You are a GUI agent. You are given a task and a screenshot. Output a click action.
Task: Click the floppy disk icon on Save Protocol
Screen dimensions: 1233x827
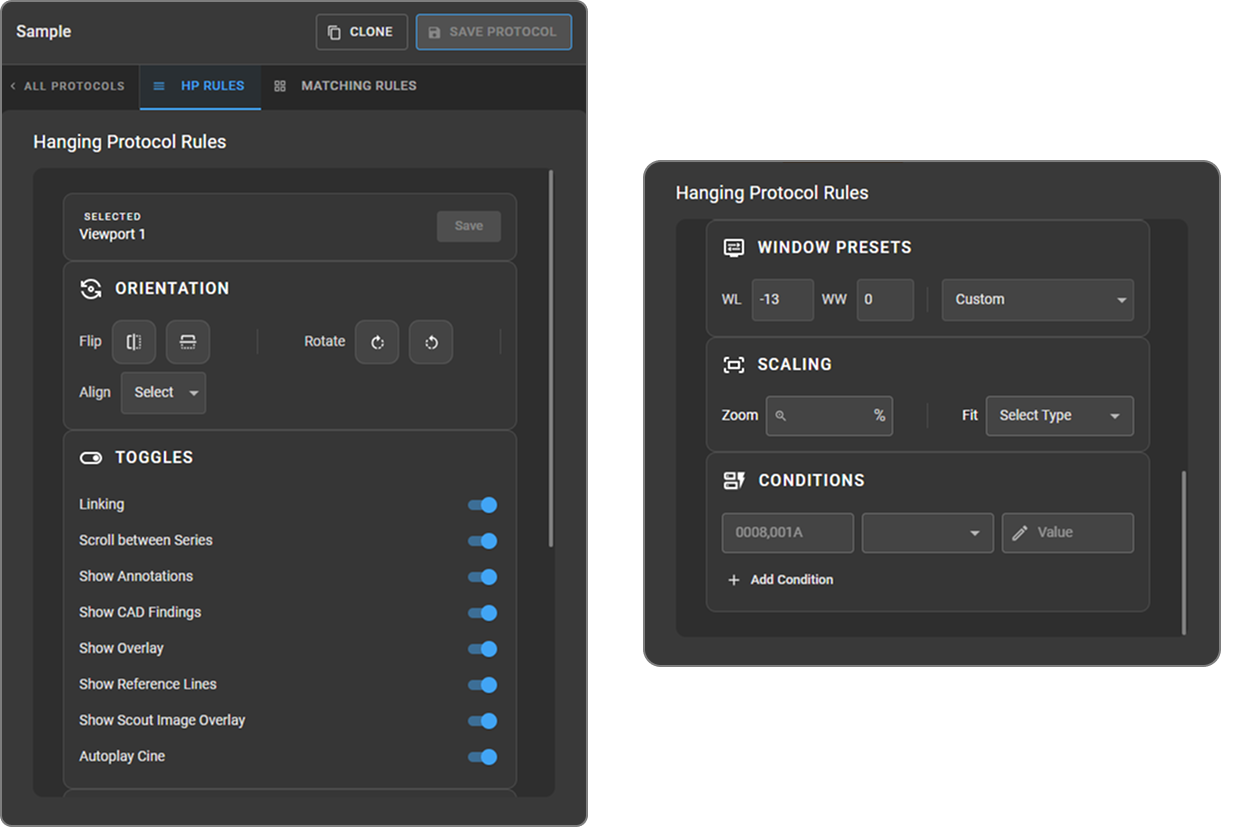[434, 32]
